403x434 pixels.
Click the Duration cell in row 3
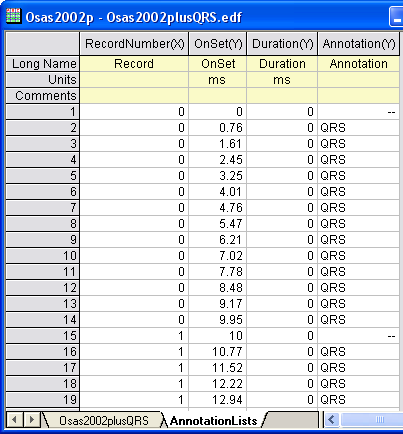point(282,144)
